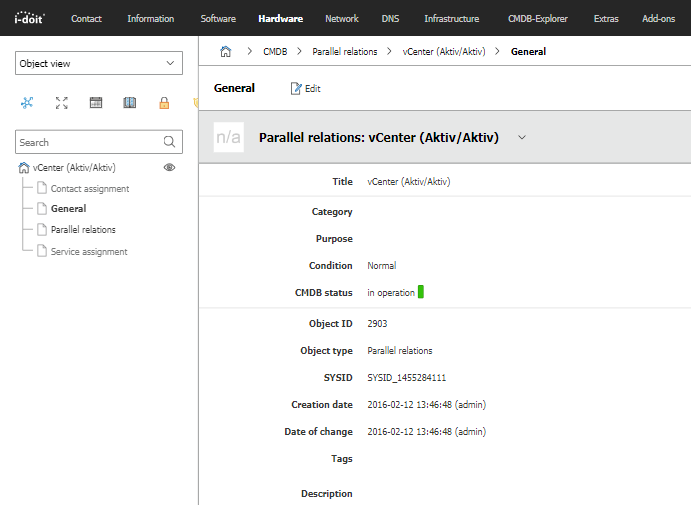The width and height of the screenshot is (691, 505).
Task: Click the SYSID_1455284111 value
Action: pos(407,378)
